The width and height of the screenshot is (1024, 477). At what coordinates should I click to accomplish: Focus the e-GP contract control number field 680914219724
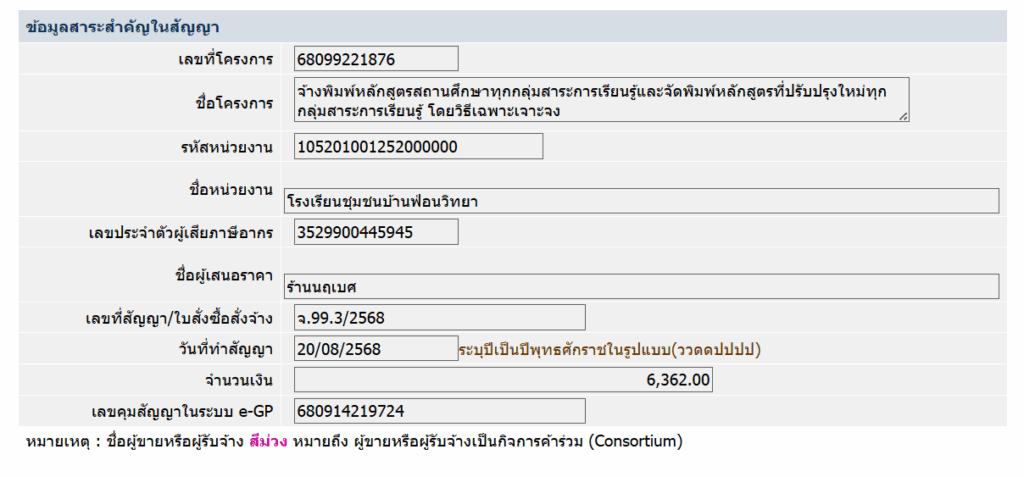440,411
